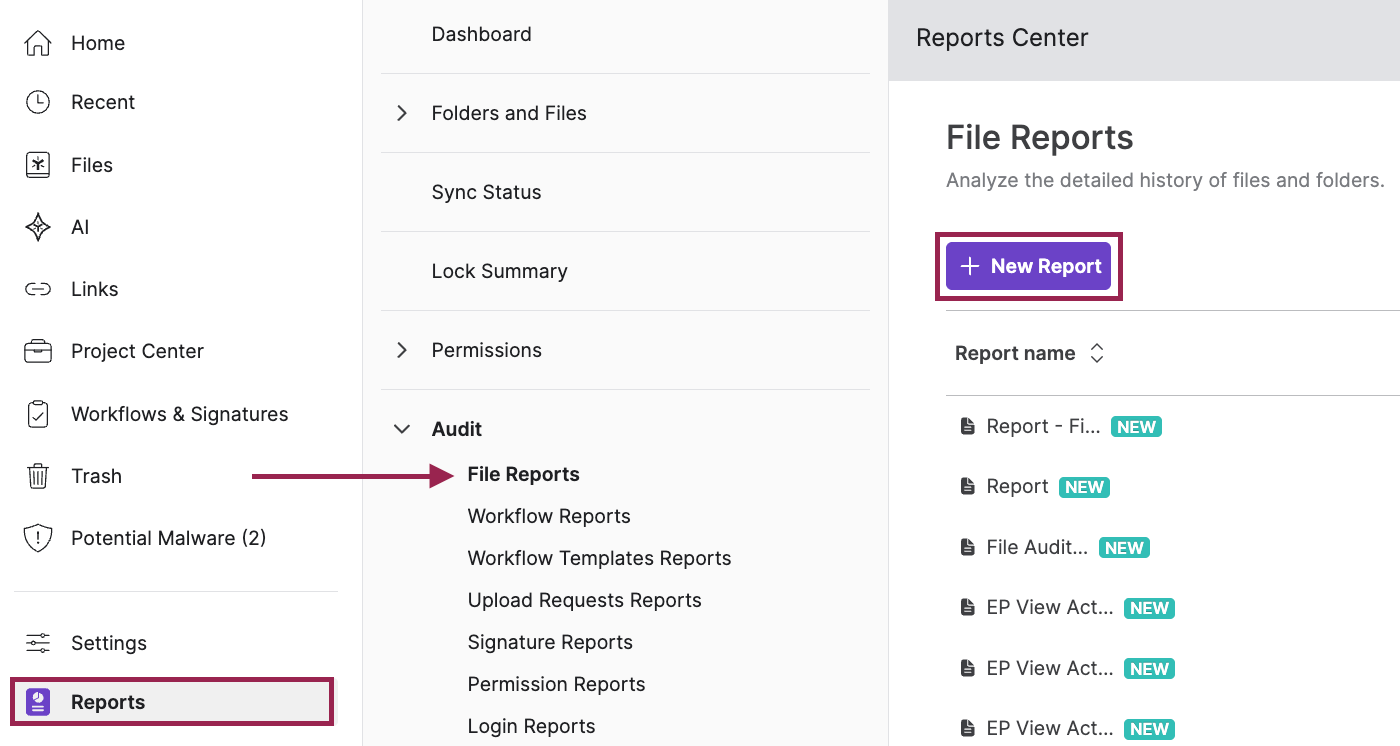Open Project Center briefcase icon
This screenshot has width=1400, height=746.
coord(37,351)
